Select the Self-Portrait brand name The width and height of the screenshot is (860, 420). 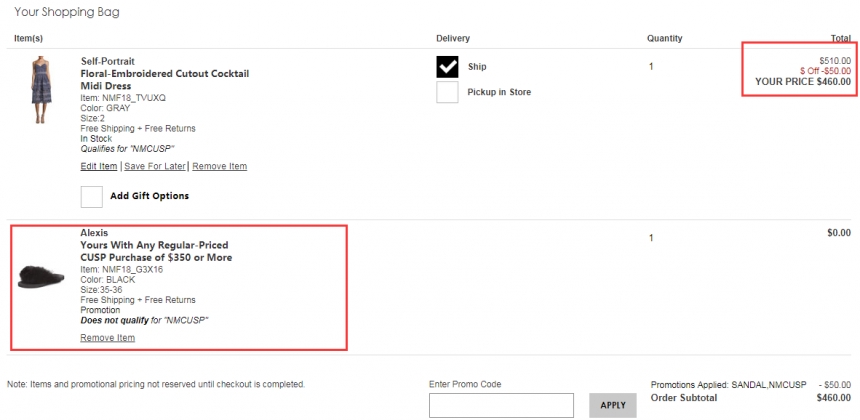point(108,61)
